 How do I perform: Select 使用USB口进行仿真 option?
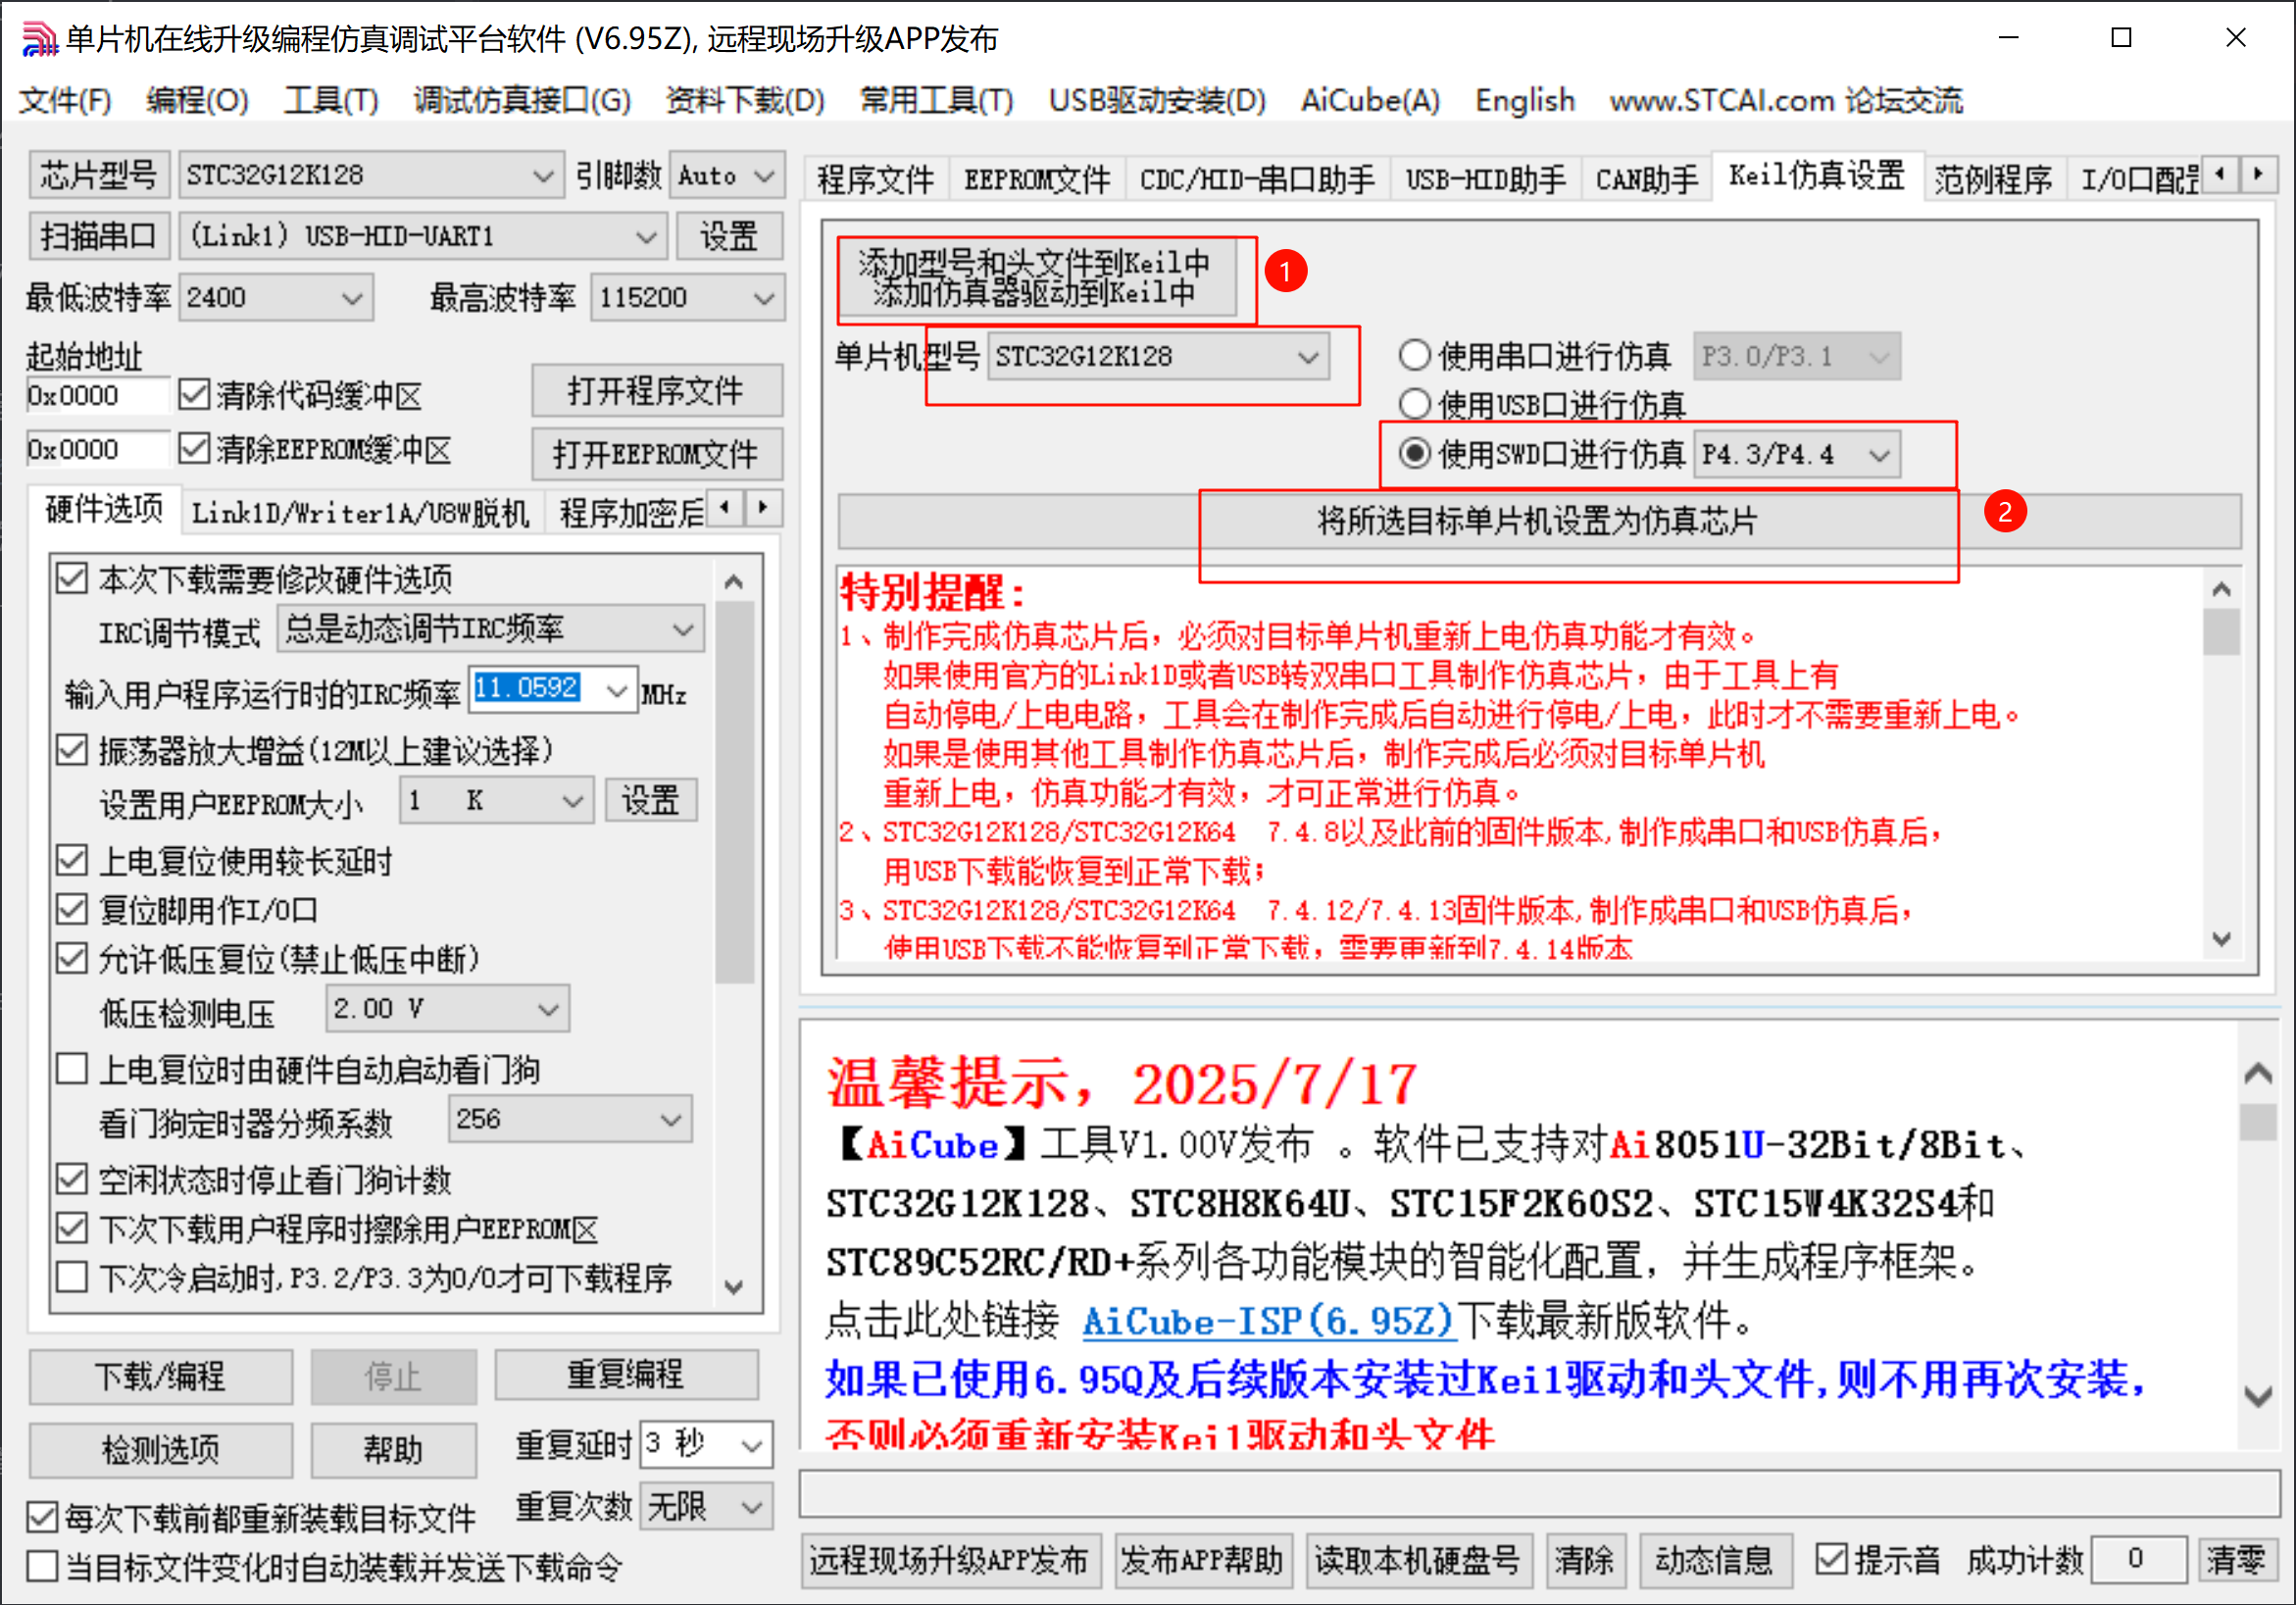tap(1415, 404)
